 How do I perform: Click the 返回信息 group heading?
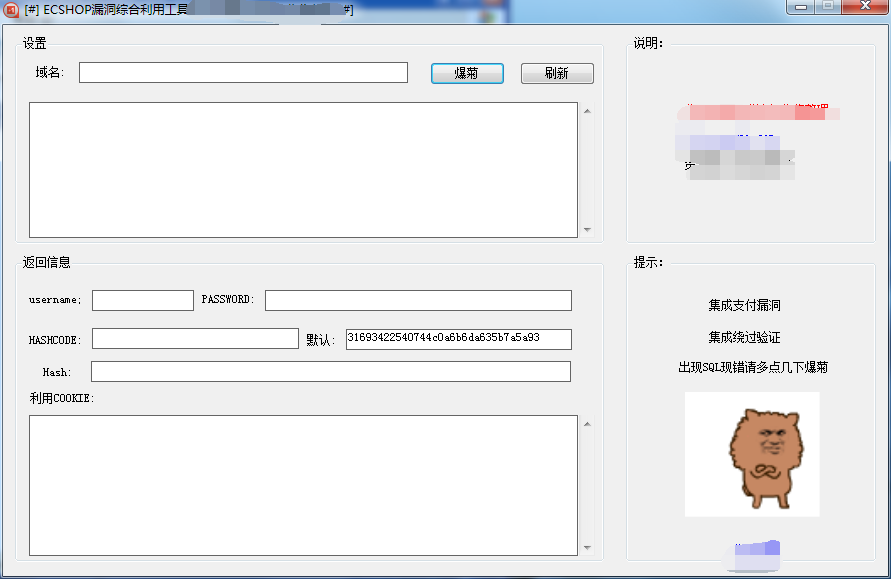tap(47, 262)
